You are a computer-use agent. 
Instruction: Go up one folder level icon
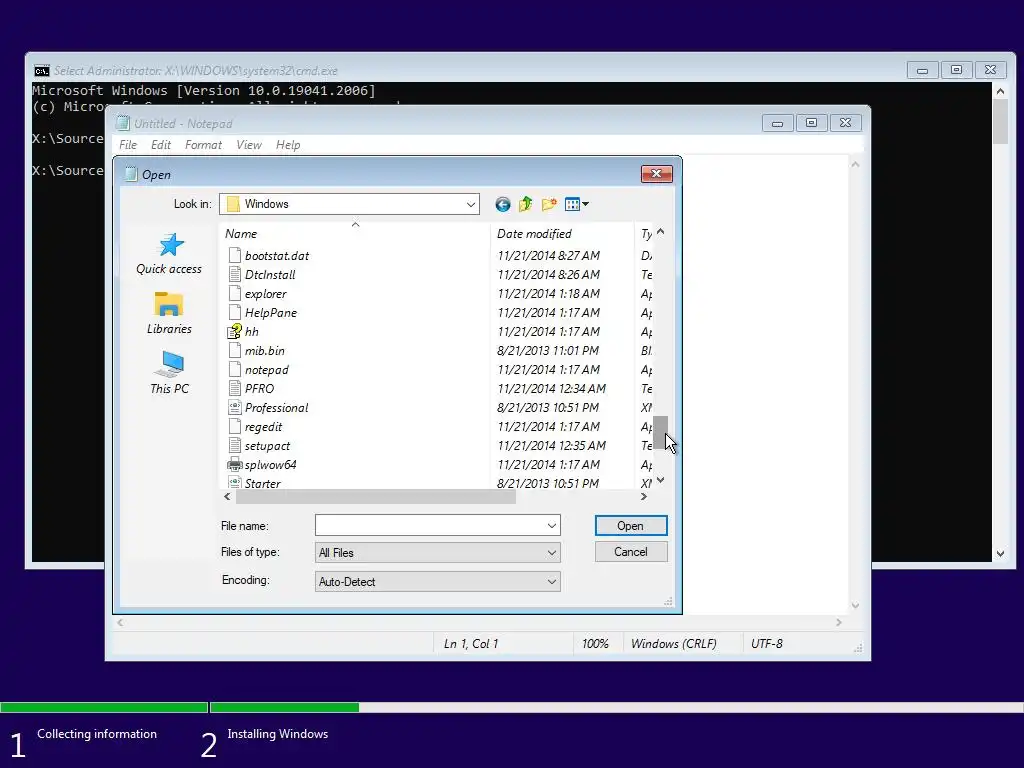pyautogui.click(x=526, y=204)
